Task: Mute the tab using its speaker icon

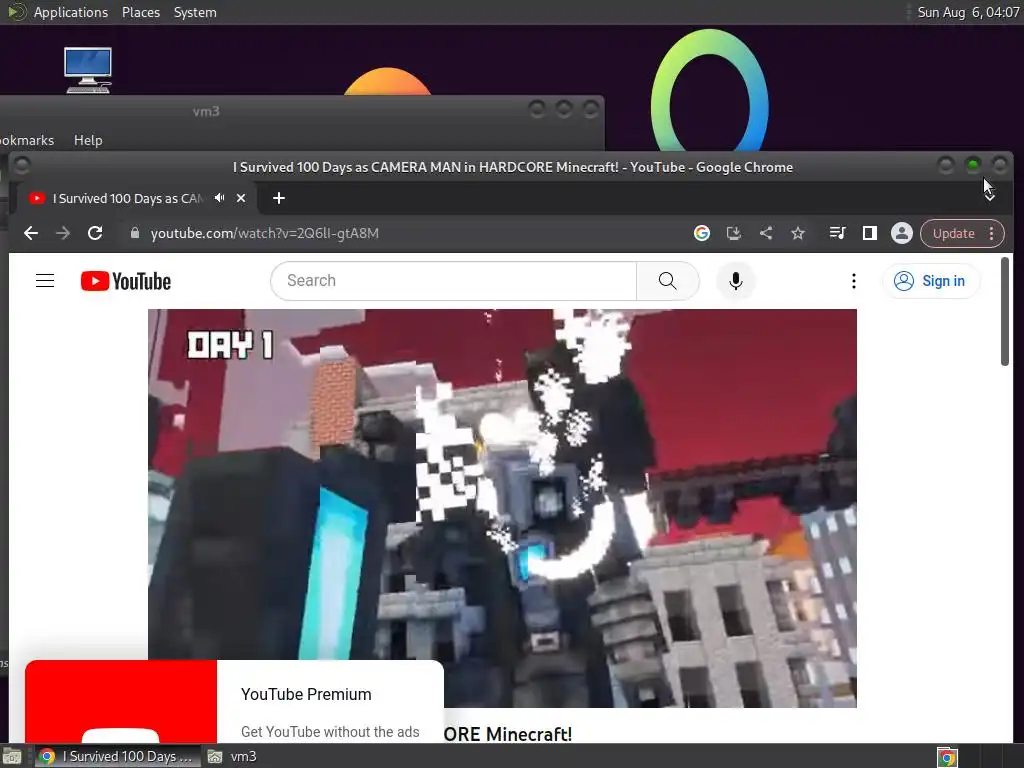Action: pos(220,198)
